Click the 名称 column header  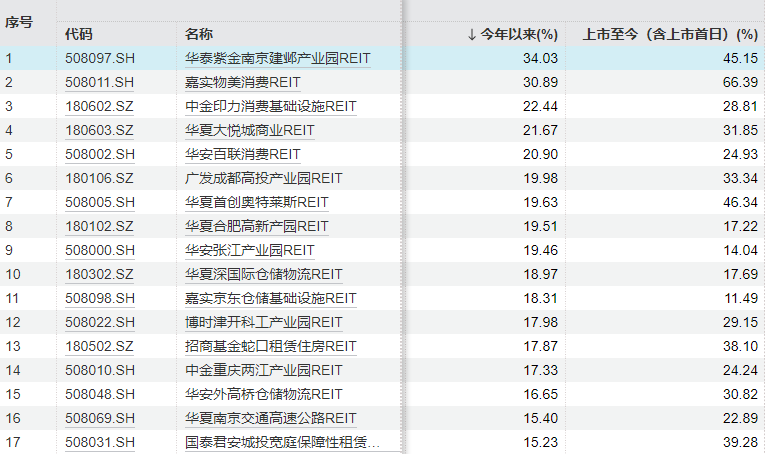click(199, 34)
